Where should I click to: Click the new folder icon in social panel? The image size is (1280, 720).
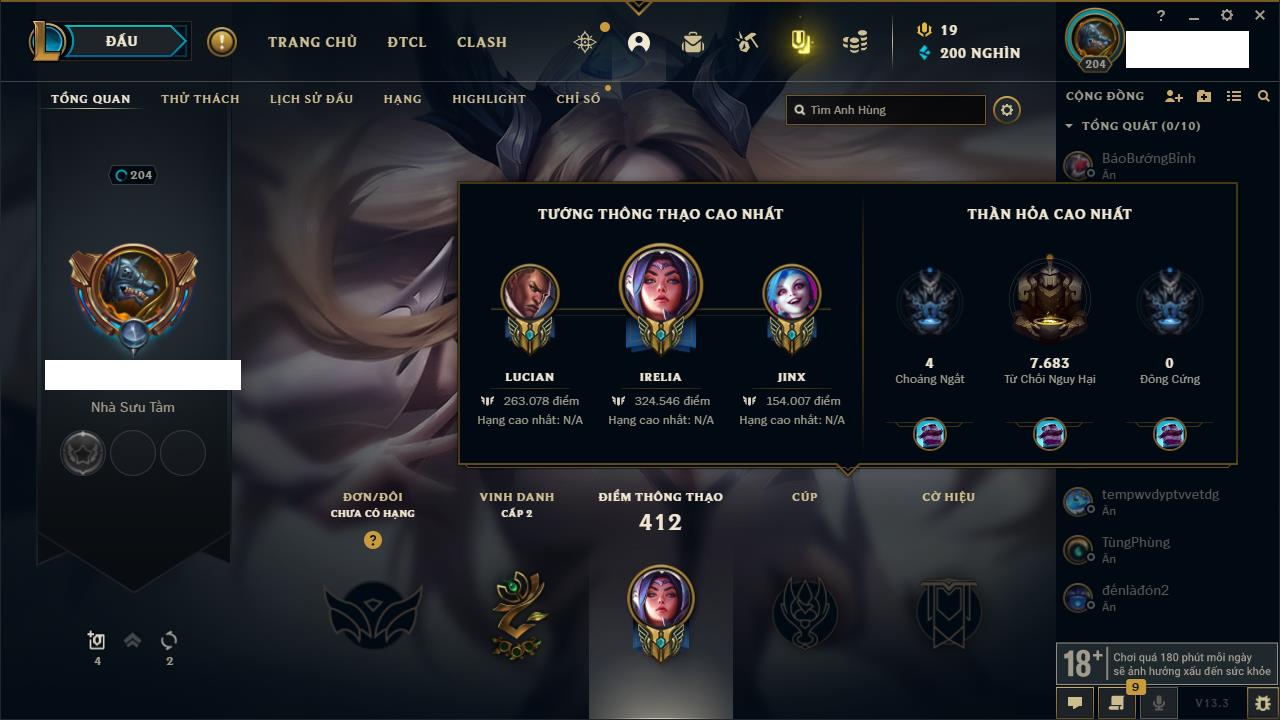pyautogui.click(x=1204, y=96)
